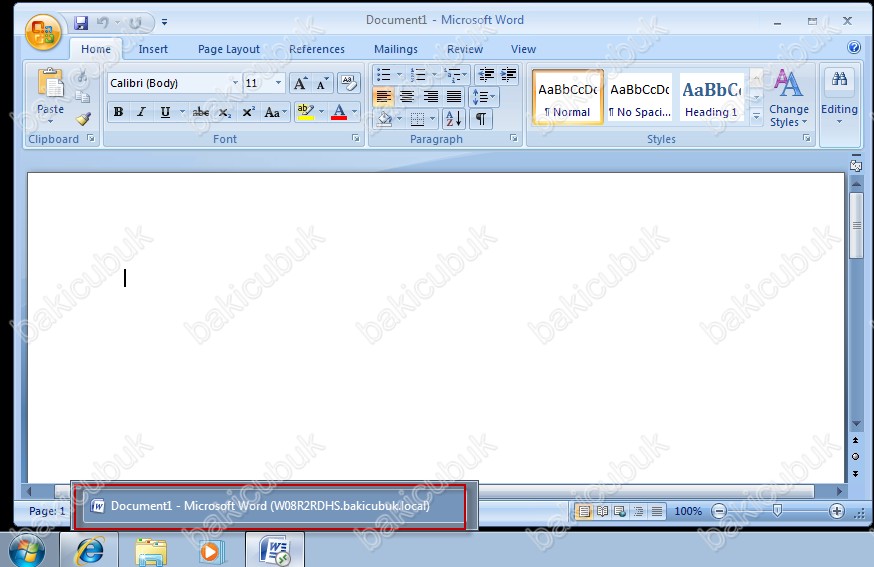Open the Editing group menu
Viewport: 874px width, 567px height.
[839, 98]
